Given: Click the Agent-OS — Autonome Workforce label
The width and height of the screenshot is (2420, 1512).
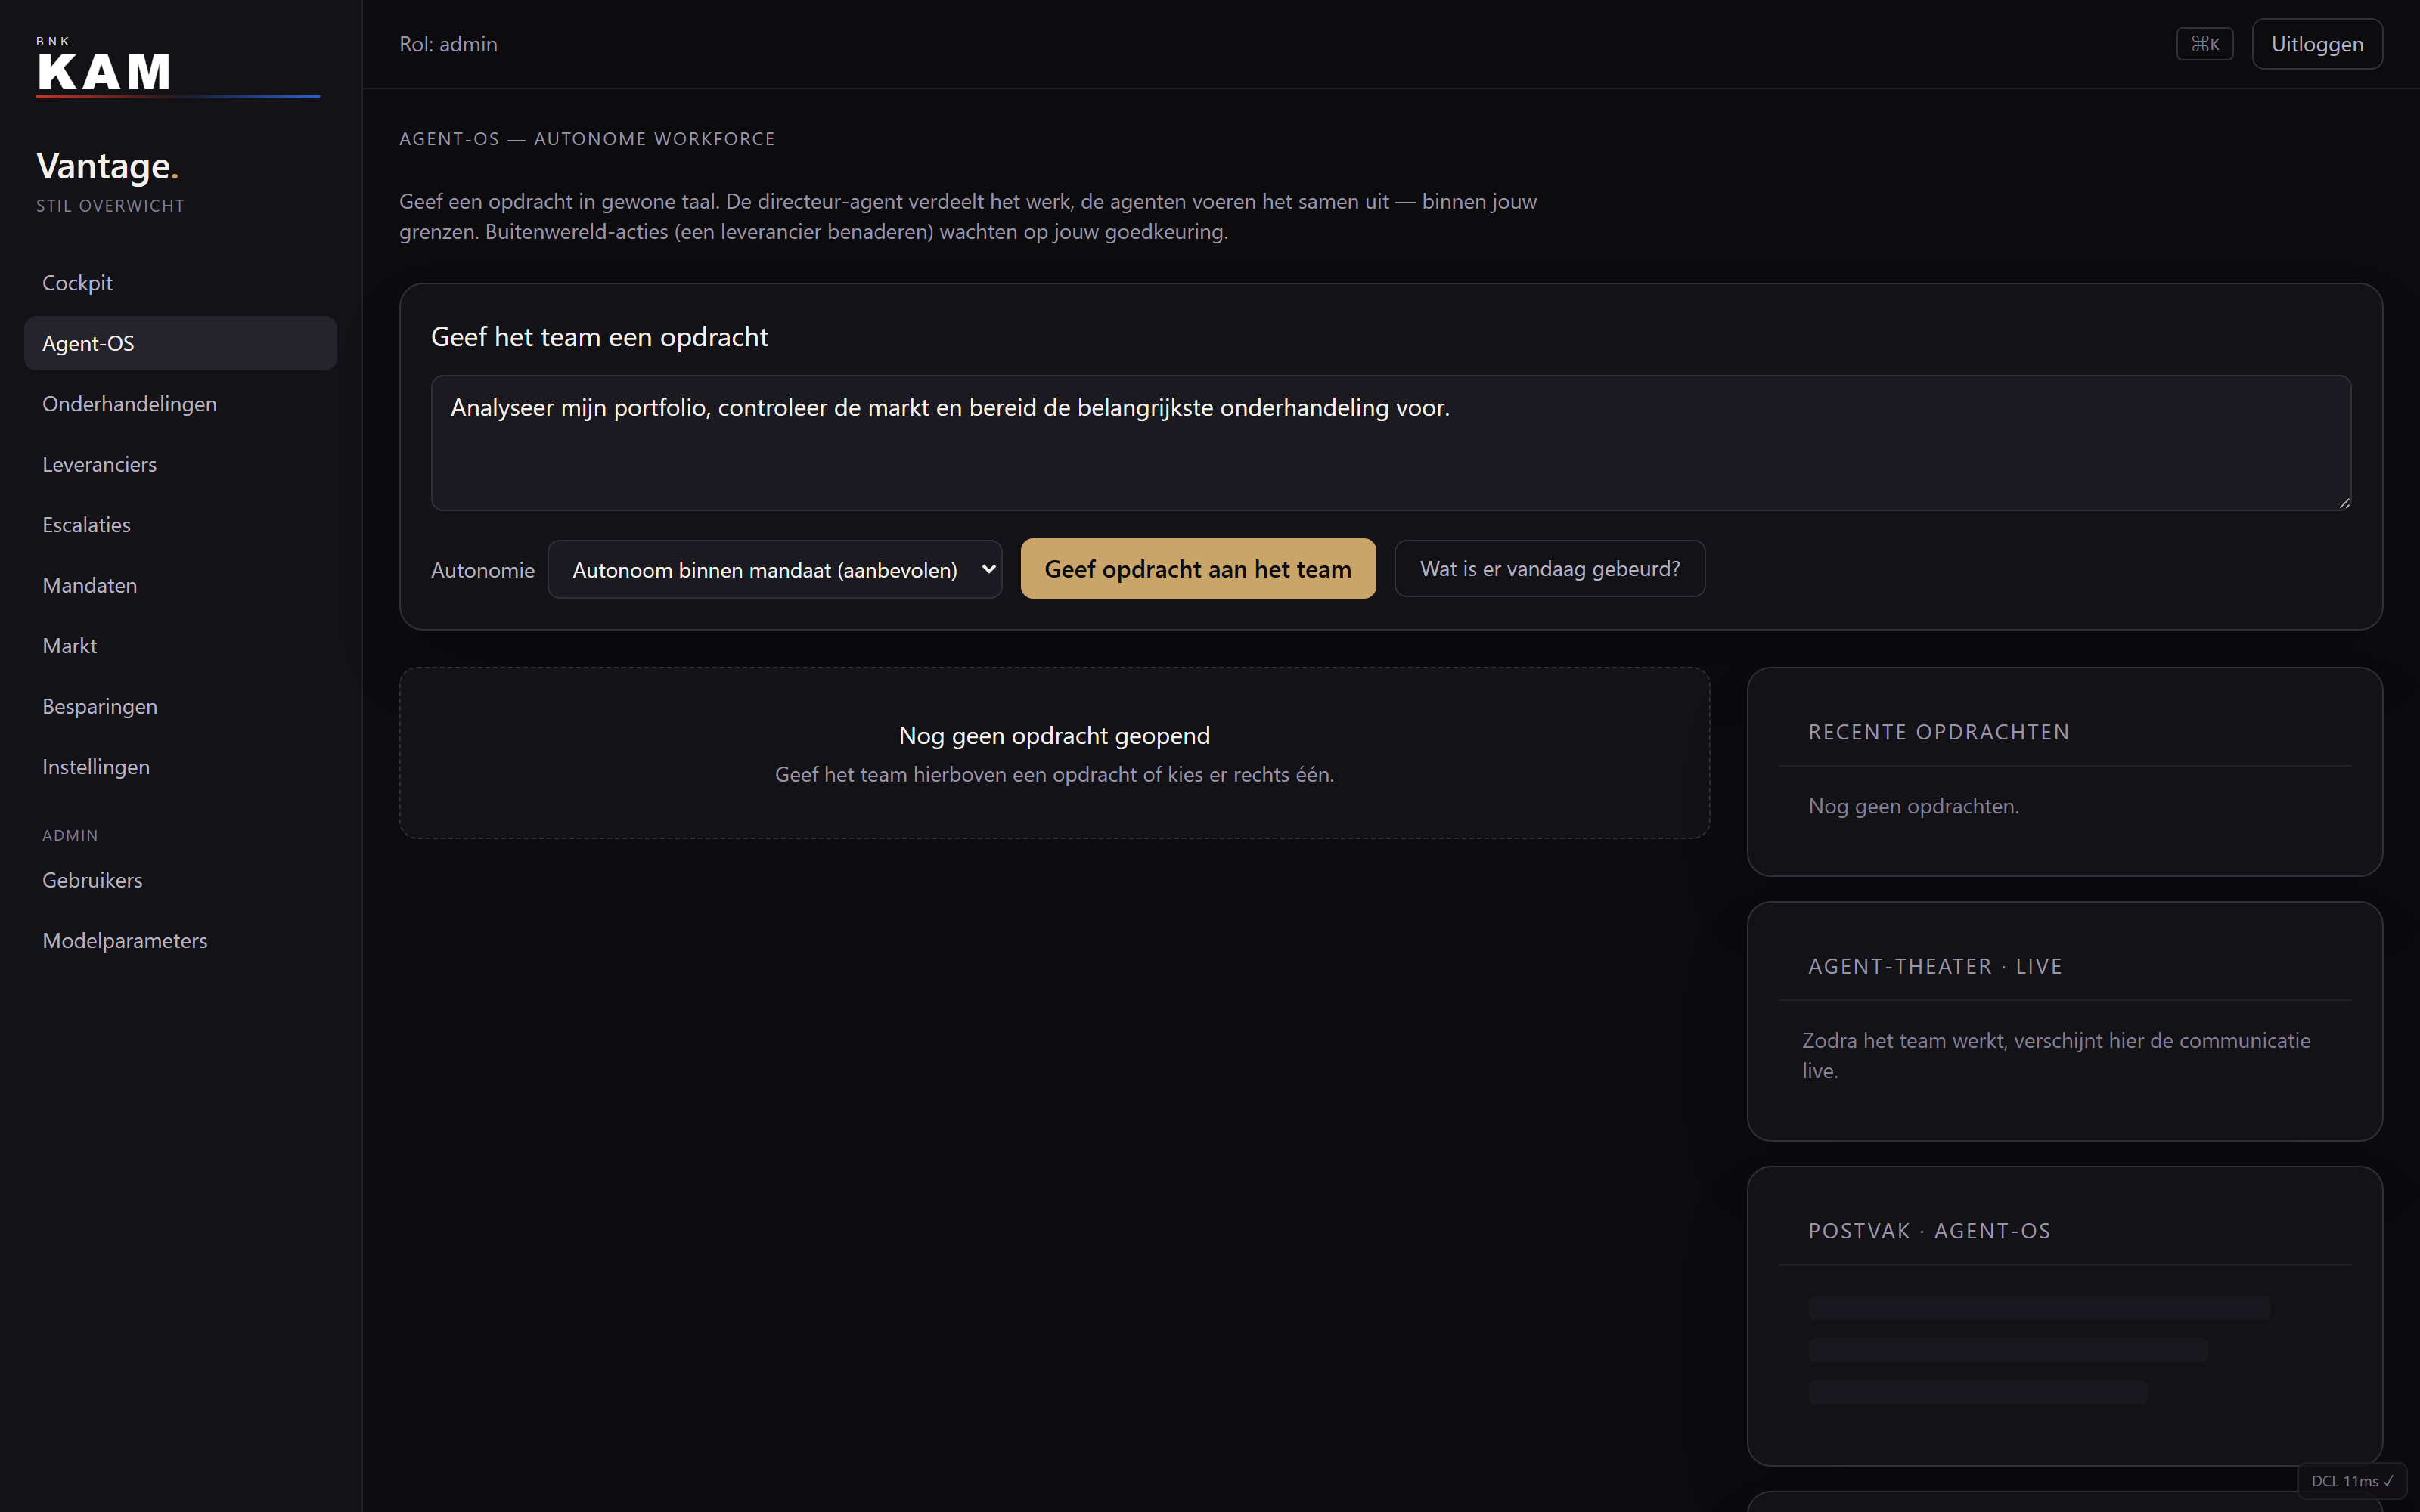Looking at the screenshot, I should tap(587, 139).
